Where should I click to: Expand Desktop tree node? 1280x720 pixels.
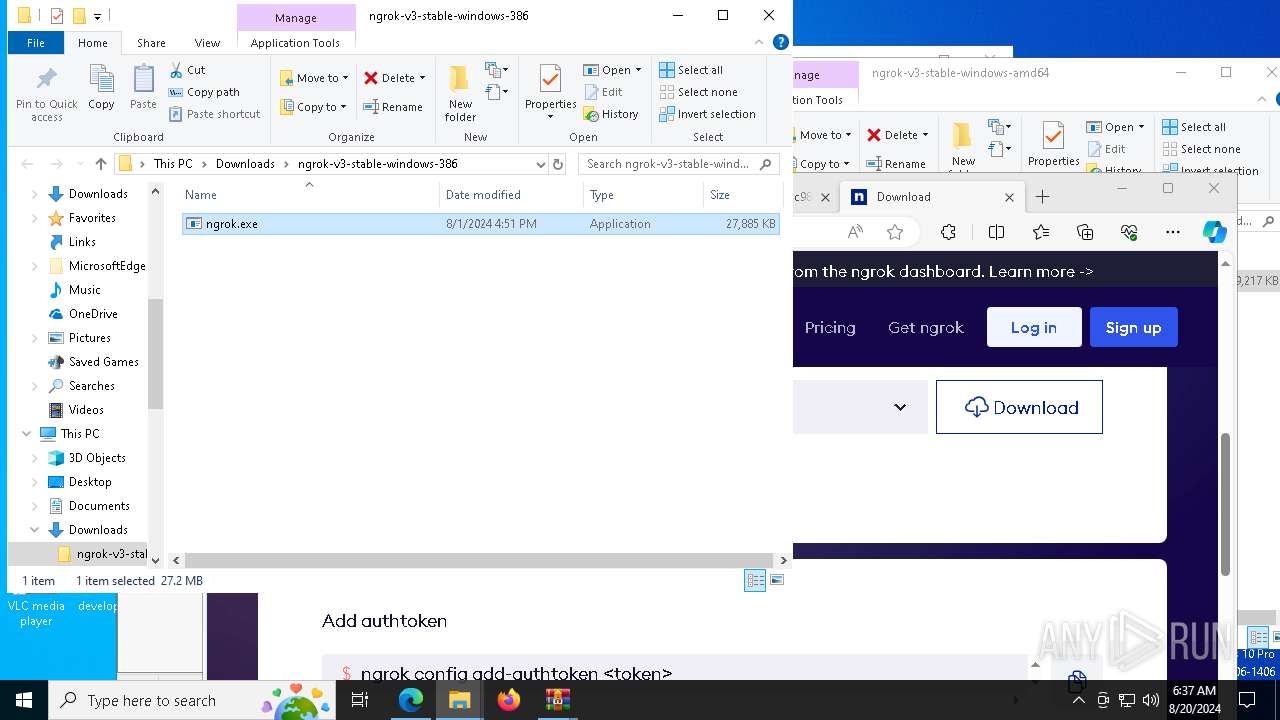pyautogui.click(x=35, y=482)
